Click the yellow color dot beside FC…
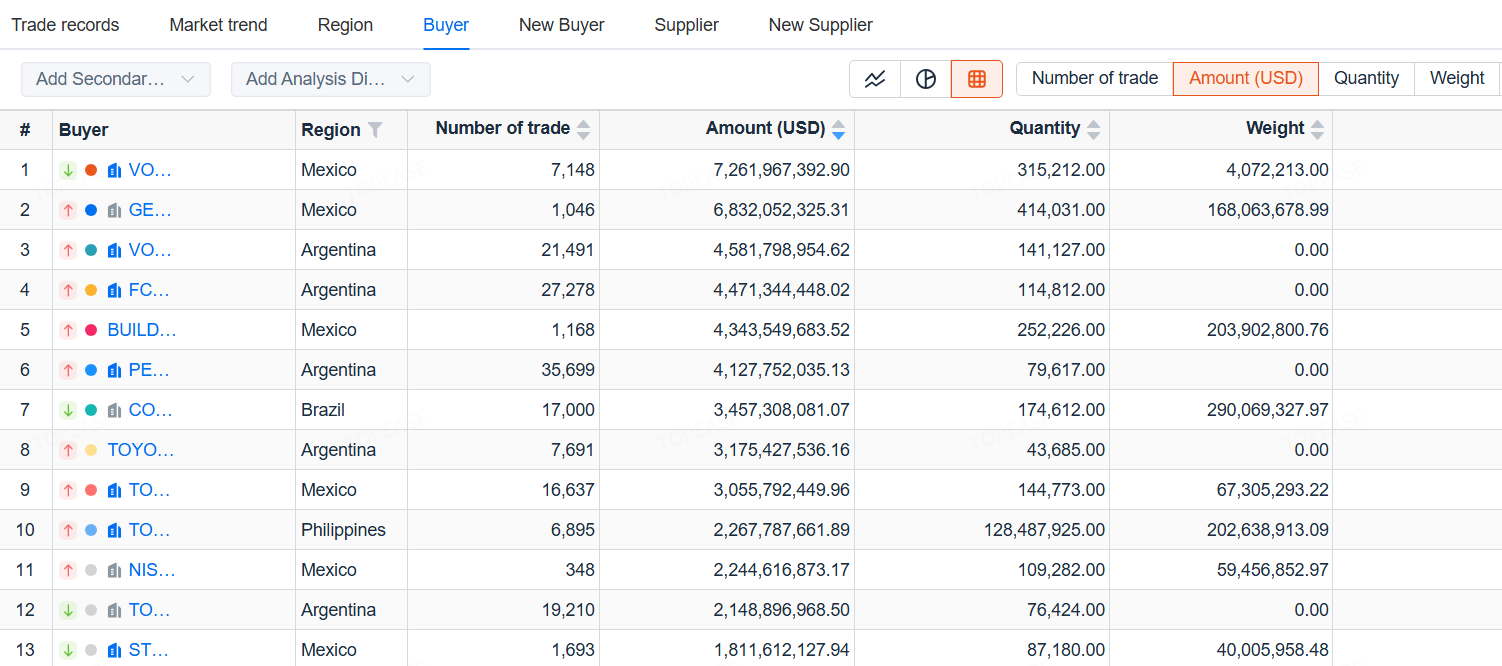Viewport: 1502px width, 666px height. pyautogui.click(x=91, y=290)
